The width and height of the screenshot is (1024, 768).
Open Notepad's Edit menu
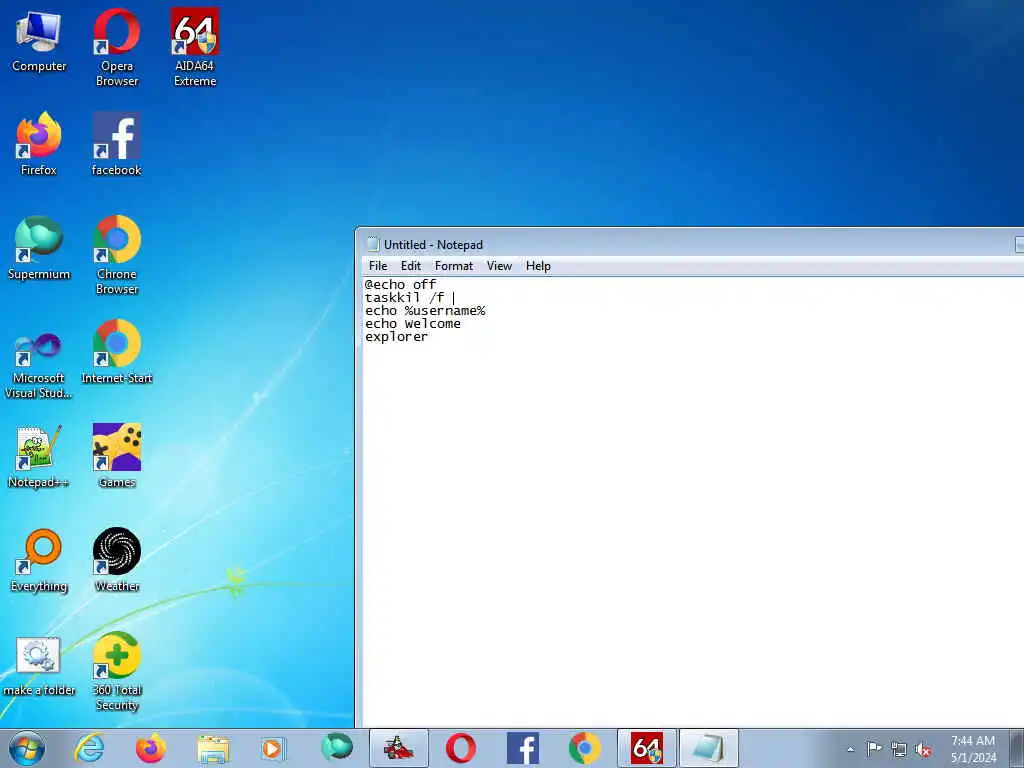point(411,266)
